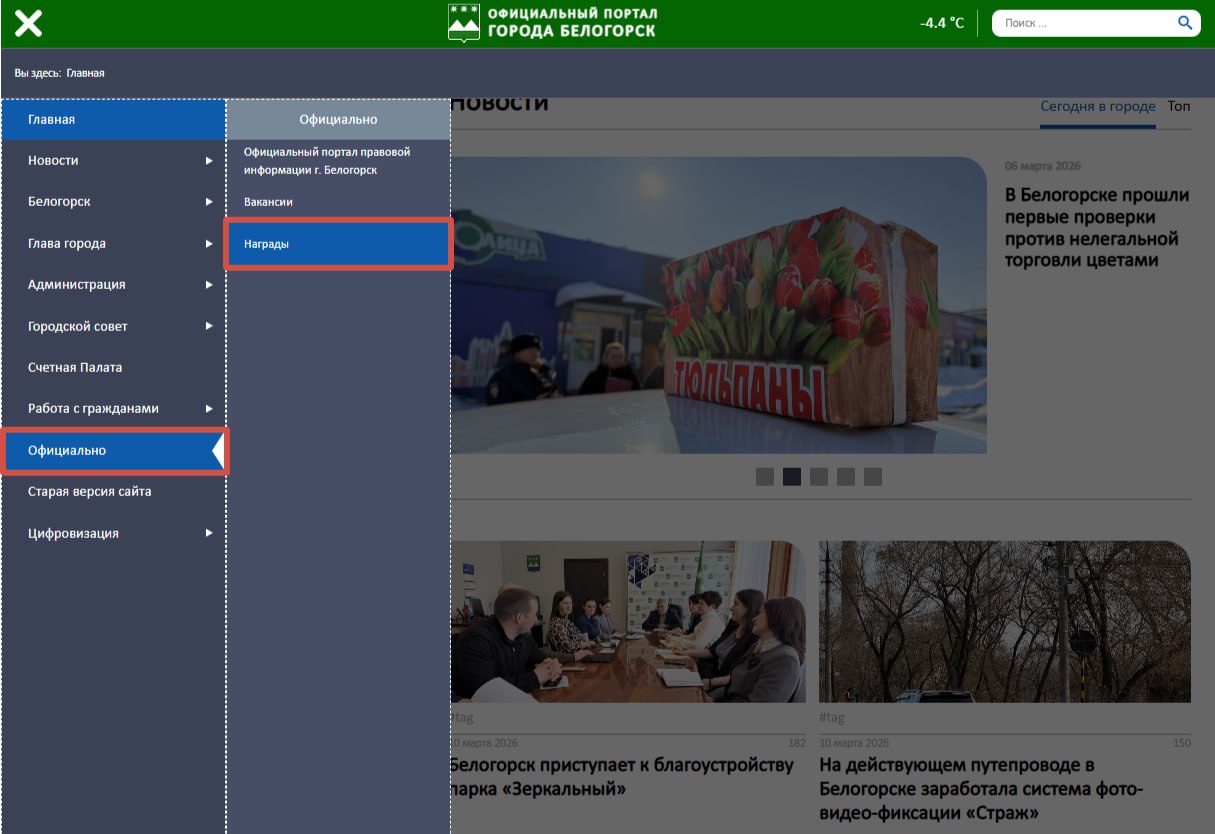Expand the Цифровизация submenu arrow

click(x=209, y=534)
